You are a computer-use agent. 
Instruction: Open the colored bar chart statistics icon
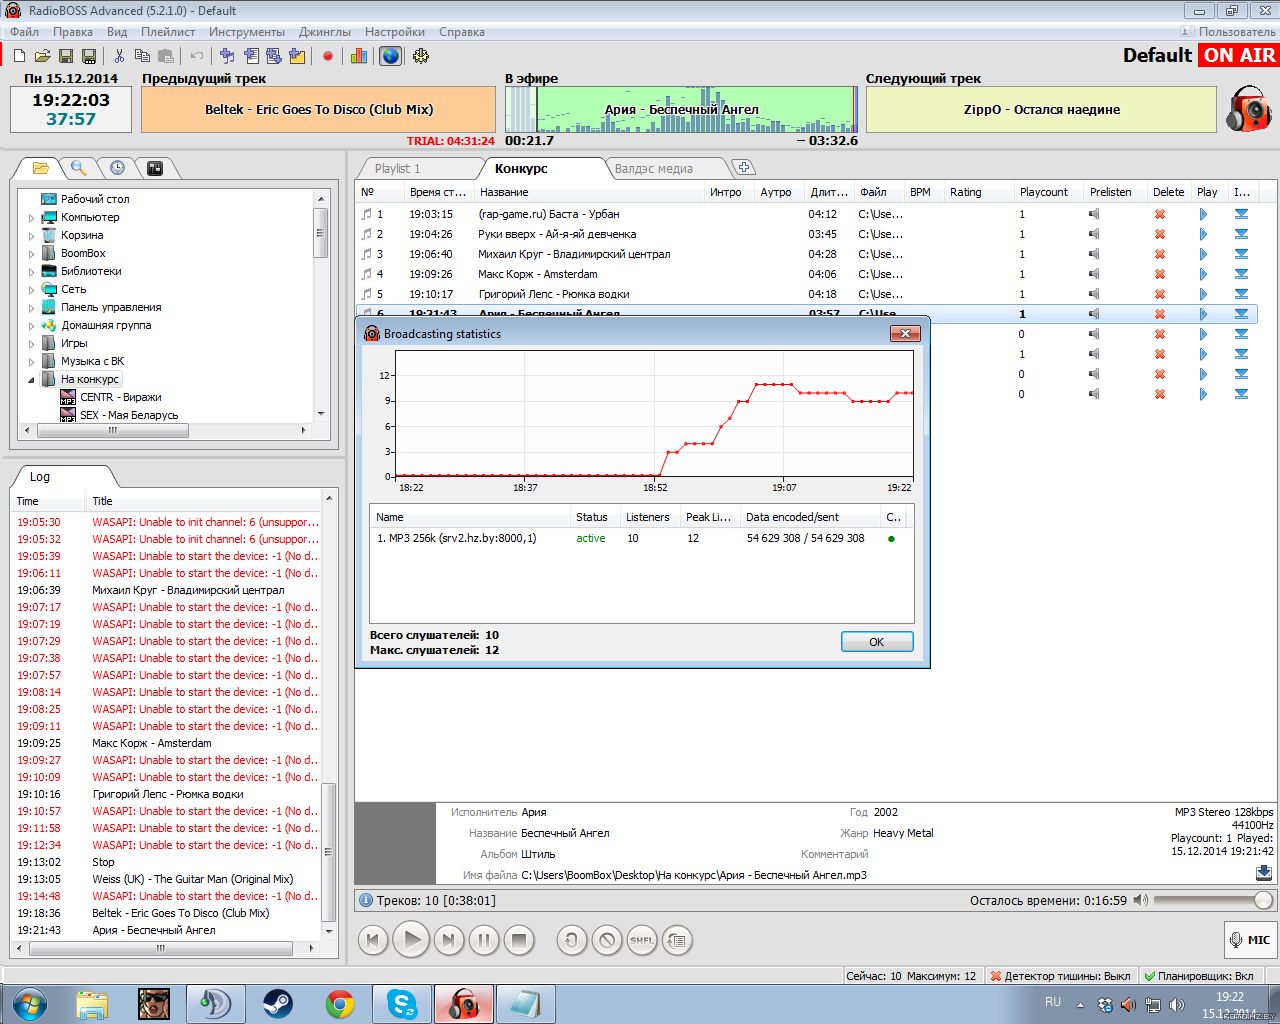359,56
